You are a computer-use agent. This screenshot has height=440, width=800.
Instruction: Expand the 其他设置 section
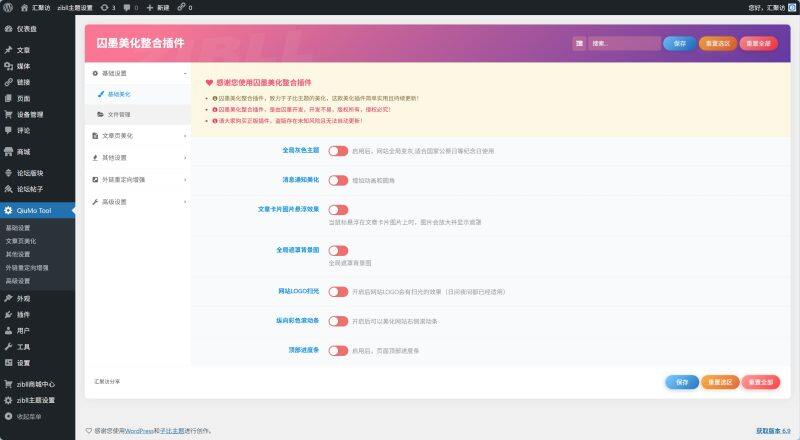[x=138, y=158]
